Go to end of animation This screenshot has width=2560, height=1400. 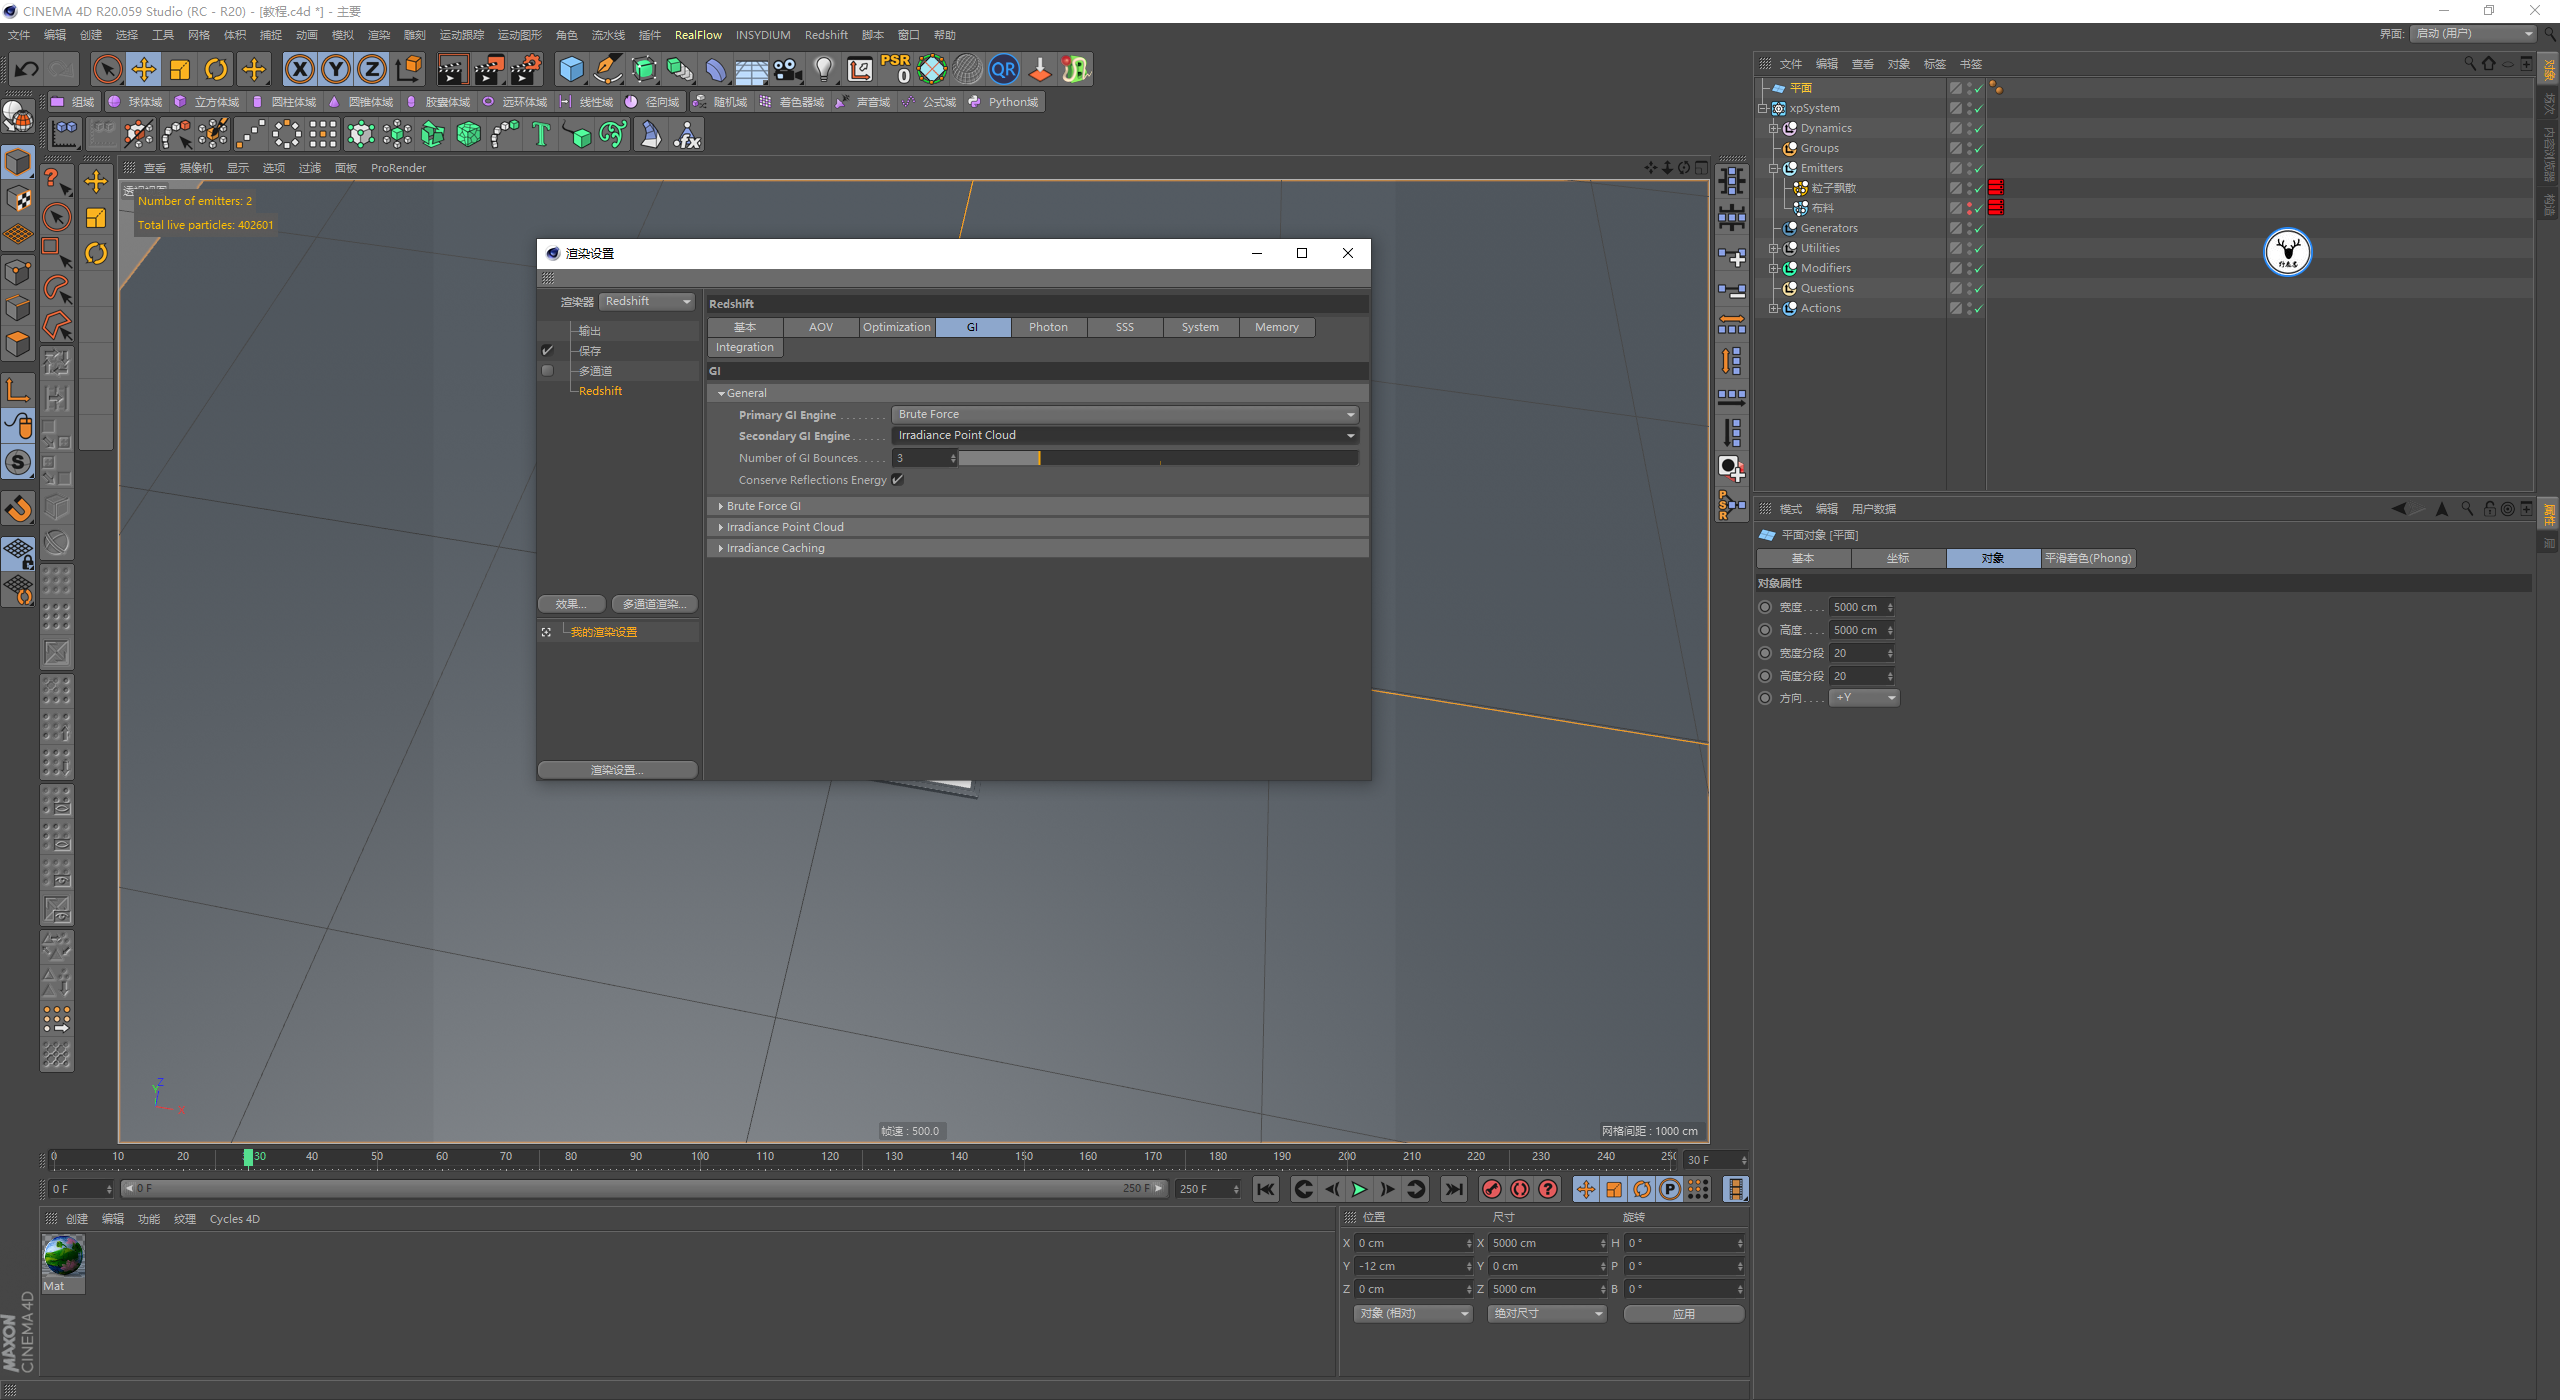coord(1454,1189)
